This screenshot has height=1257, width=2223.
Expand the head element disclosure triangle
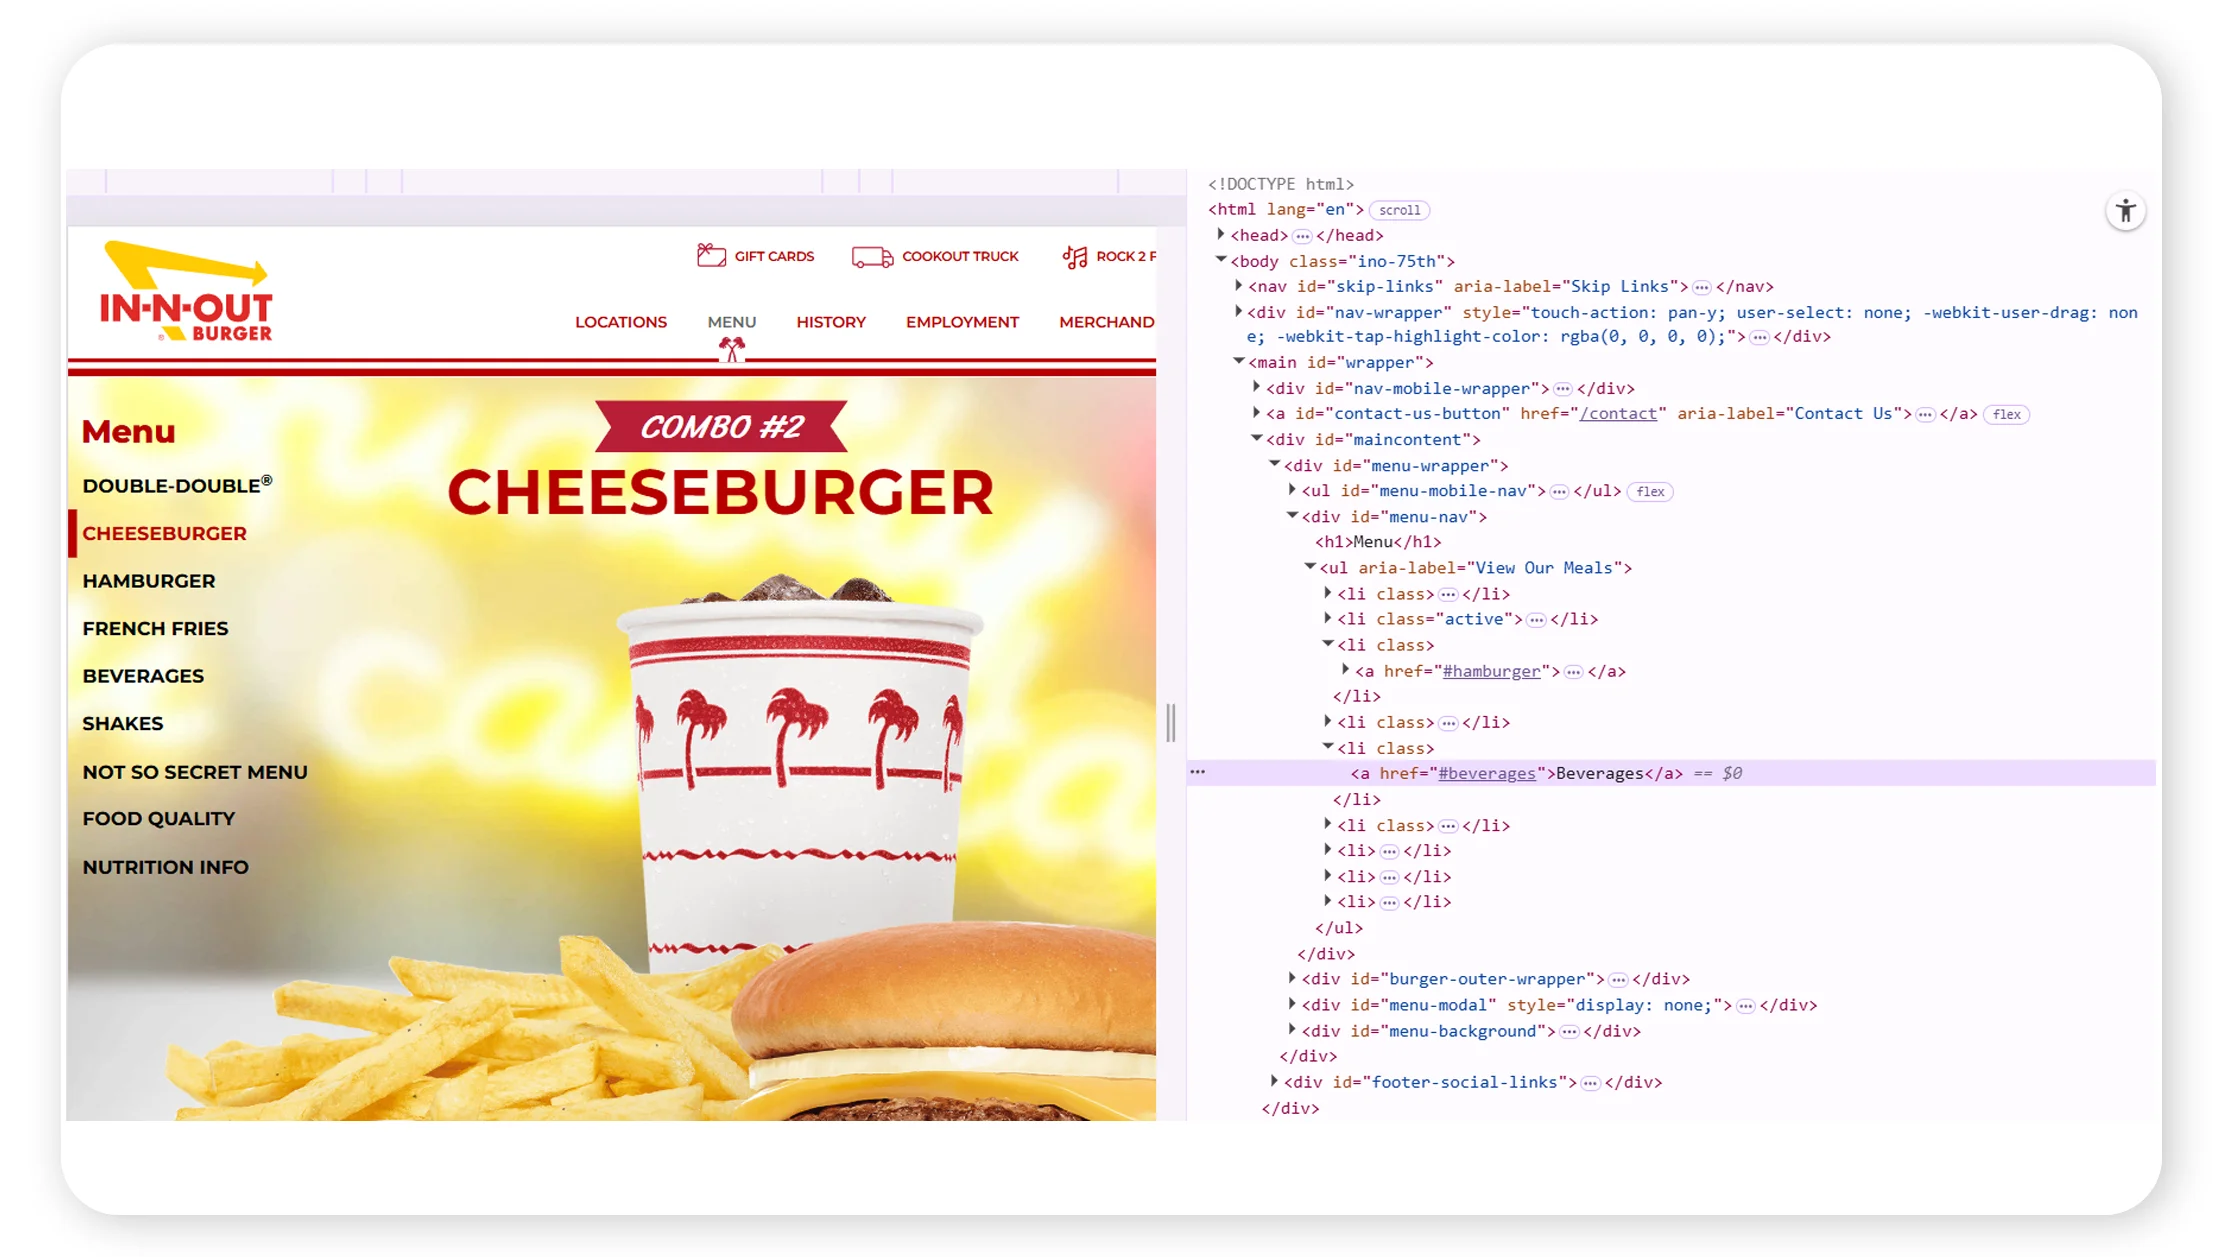[1222, 234]
